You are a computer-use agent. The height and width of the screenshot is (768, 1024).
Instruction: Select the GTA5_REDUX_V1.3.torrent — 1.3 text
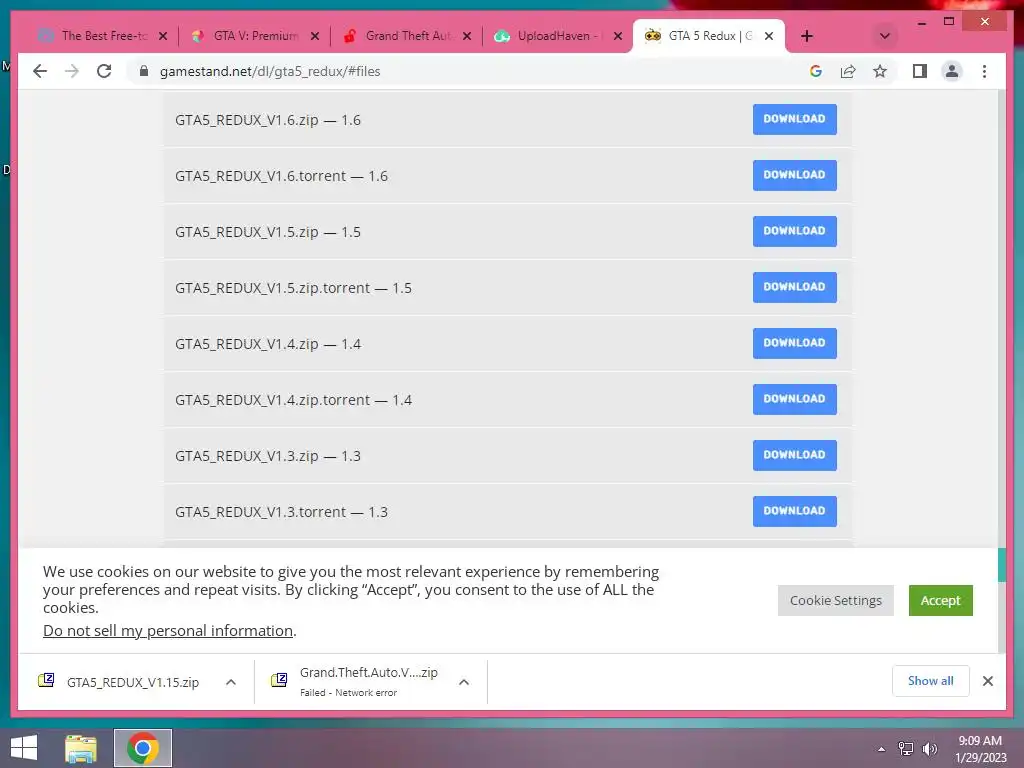pyautogui.click(x=281, y=512)
